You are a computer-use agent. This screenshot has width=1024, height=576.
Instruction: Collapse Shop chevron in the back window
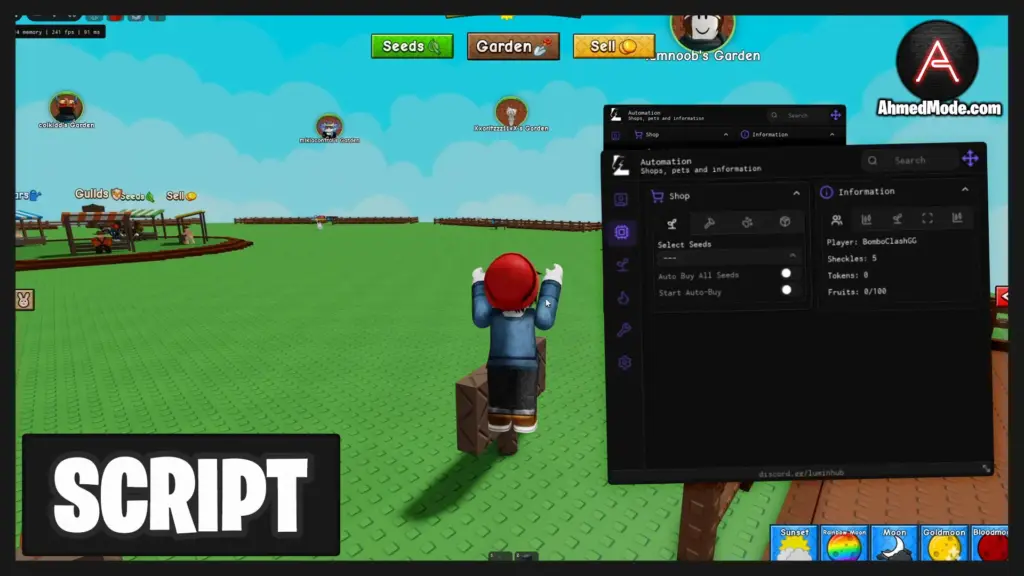[726, 135]
